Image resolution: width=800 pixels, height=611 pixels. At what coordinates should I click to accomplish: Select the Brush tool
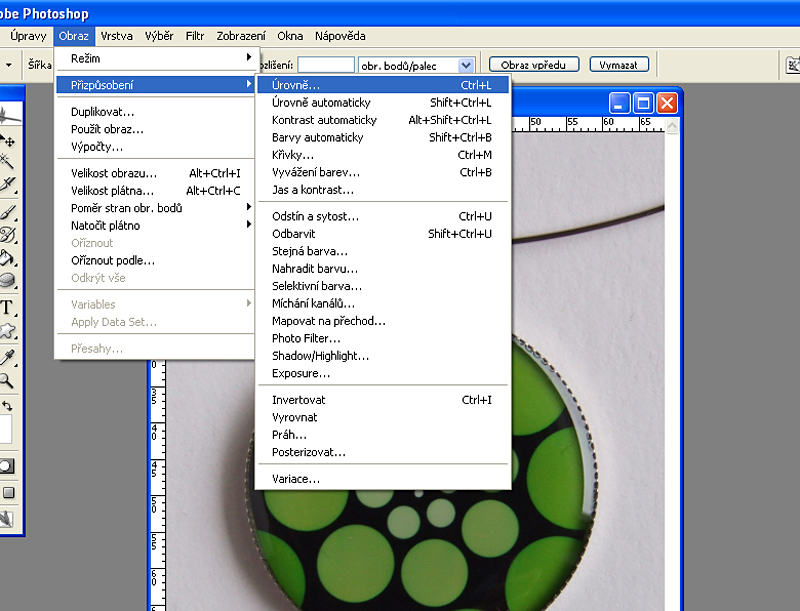(x=8, y=211)
